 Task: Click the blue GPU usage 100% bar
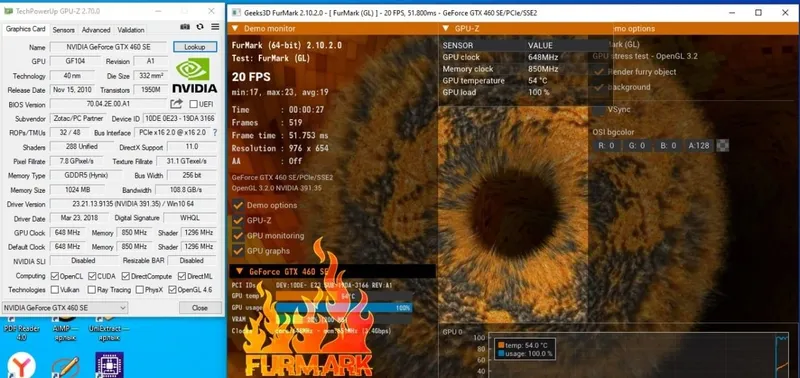(x=343, y=308)
